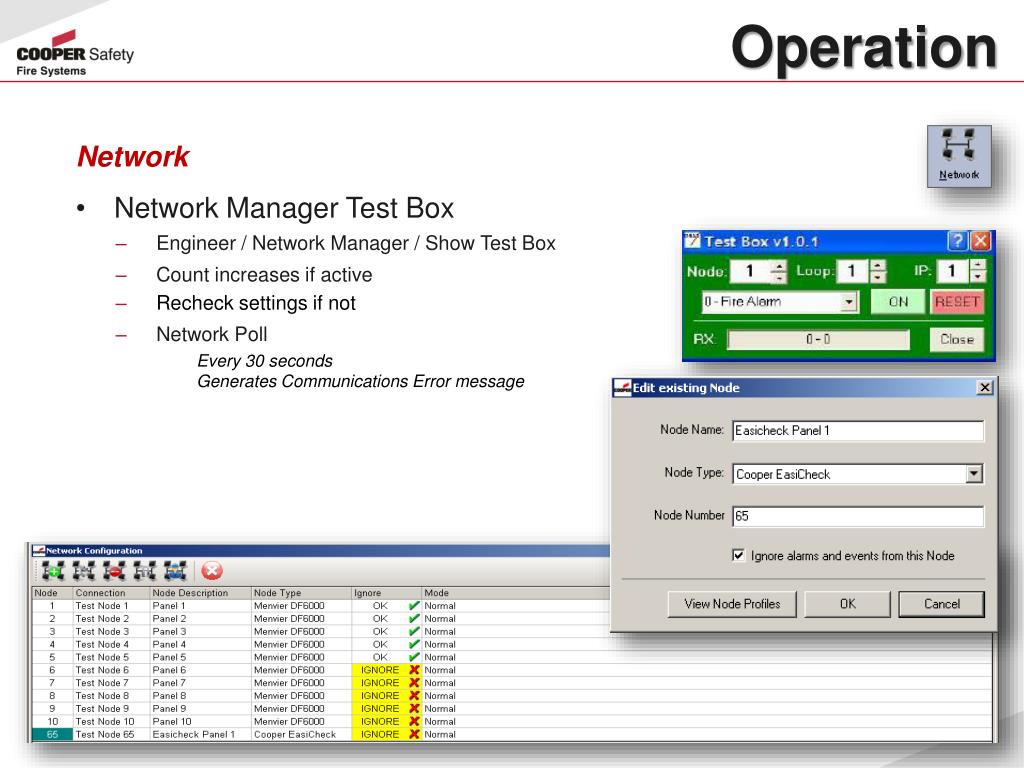
Task: Increase the IP value in Test Box
Action: [978, 265]
